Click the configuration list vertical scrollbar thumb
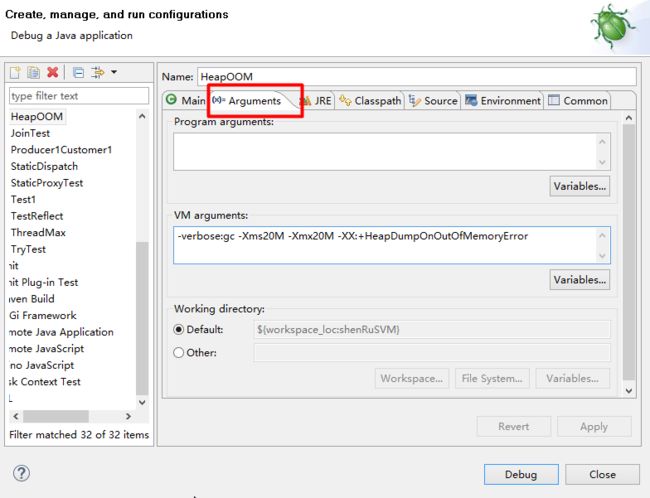 [142, 318]
